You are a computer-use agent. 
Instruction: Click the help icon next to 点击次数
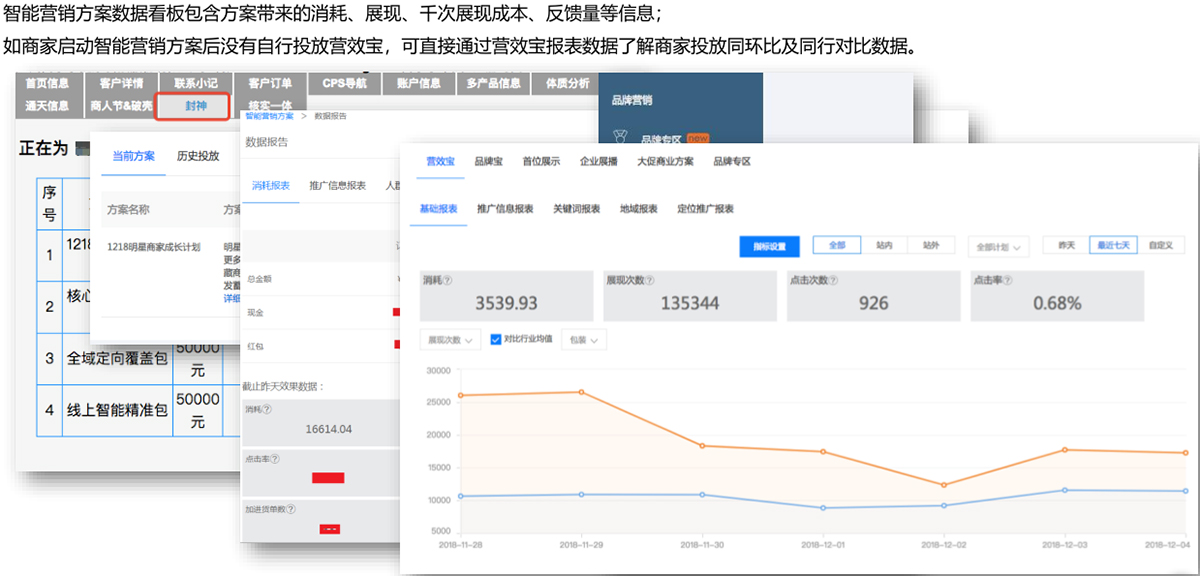point(834,281)
